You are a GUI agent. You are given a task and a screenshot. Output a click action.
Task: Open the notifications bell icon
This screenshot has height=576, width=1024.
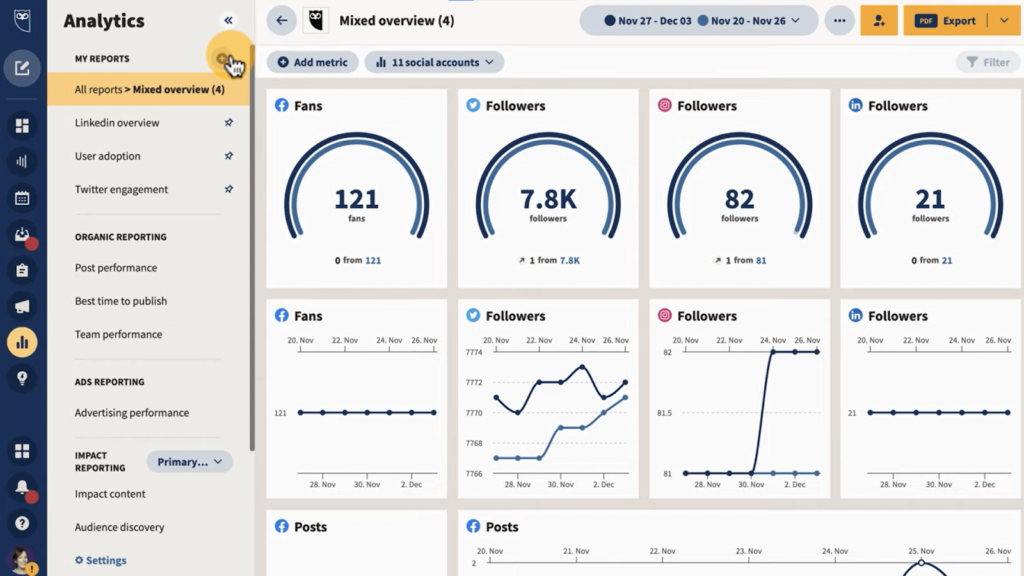click(x=22, y=487)
